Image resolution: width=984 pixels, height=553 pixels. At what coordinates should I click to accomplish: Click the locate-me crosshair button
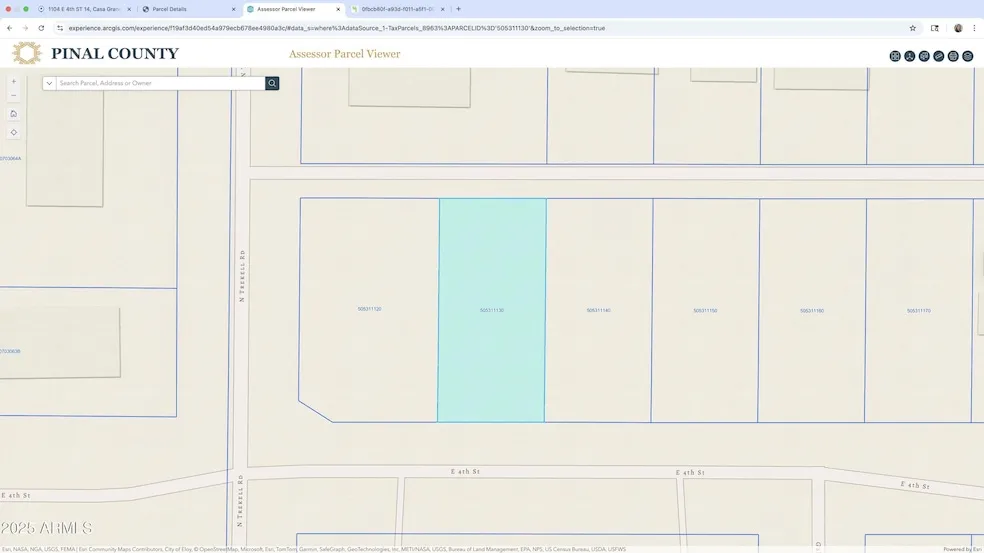click(13, 132)
